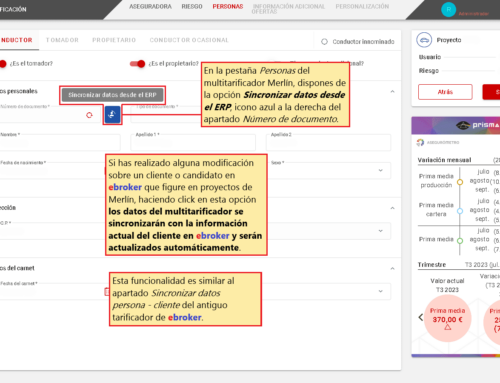The image size is (500, 383).
Task: Click the Apellido 1 input field
Action: pyautogui.click(x=193, y=143)
